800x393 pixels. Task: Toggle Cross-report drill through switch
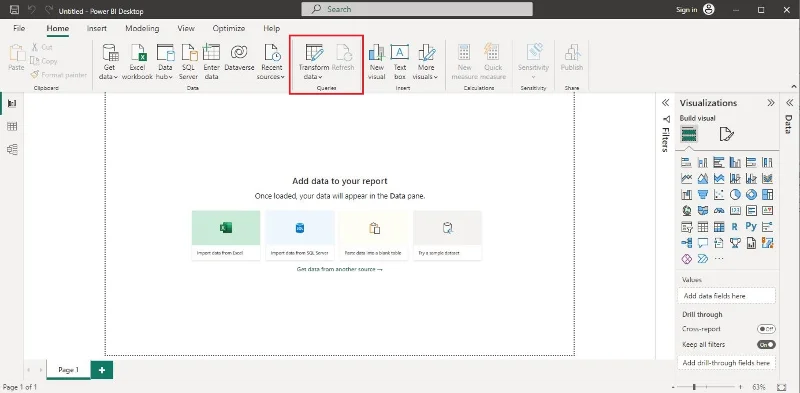coord(766,329)
